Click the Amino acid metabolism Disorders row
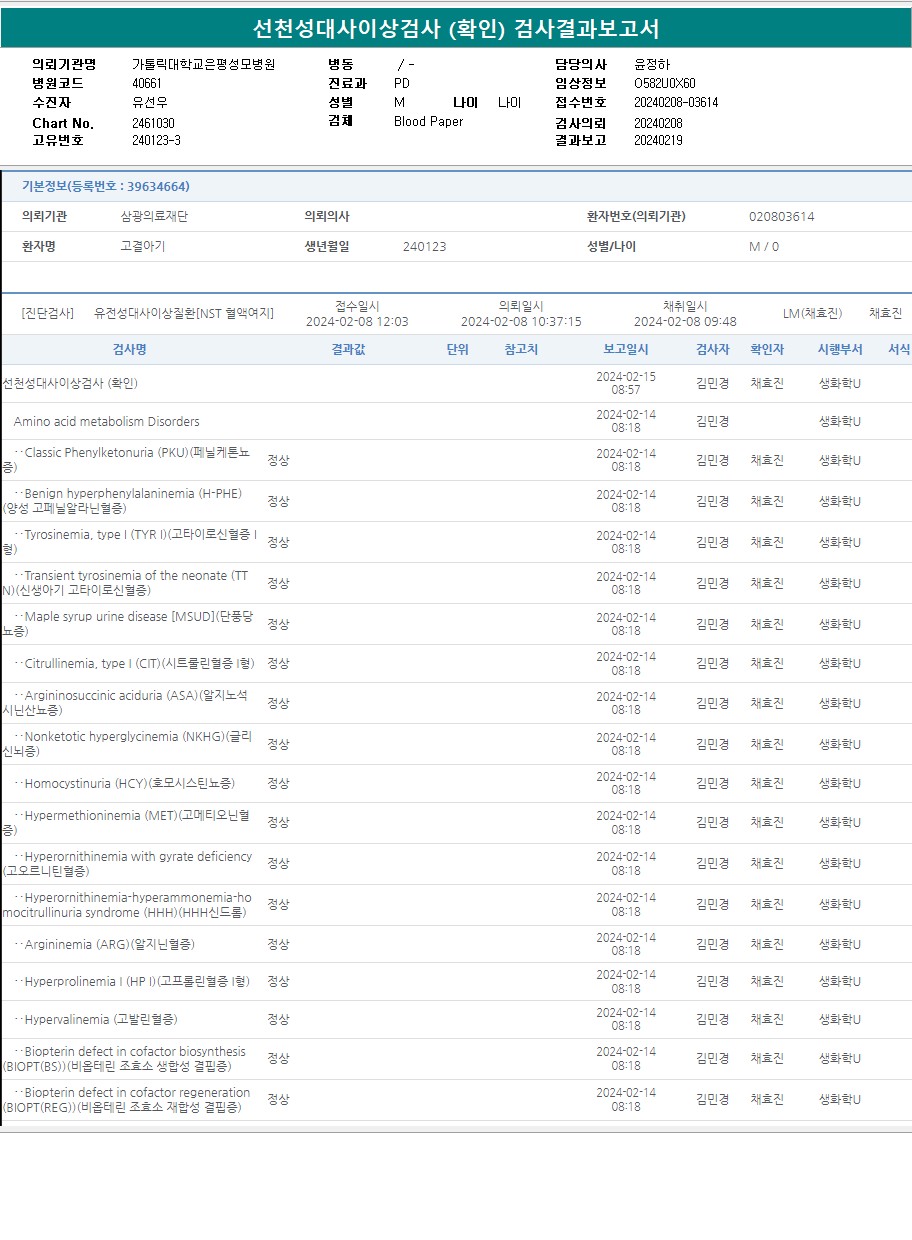912x1240 pixels. click(107, 422)
